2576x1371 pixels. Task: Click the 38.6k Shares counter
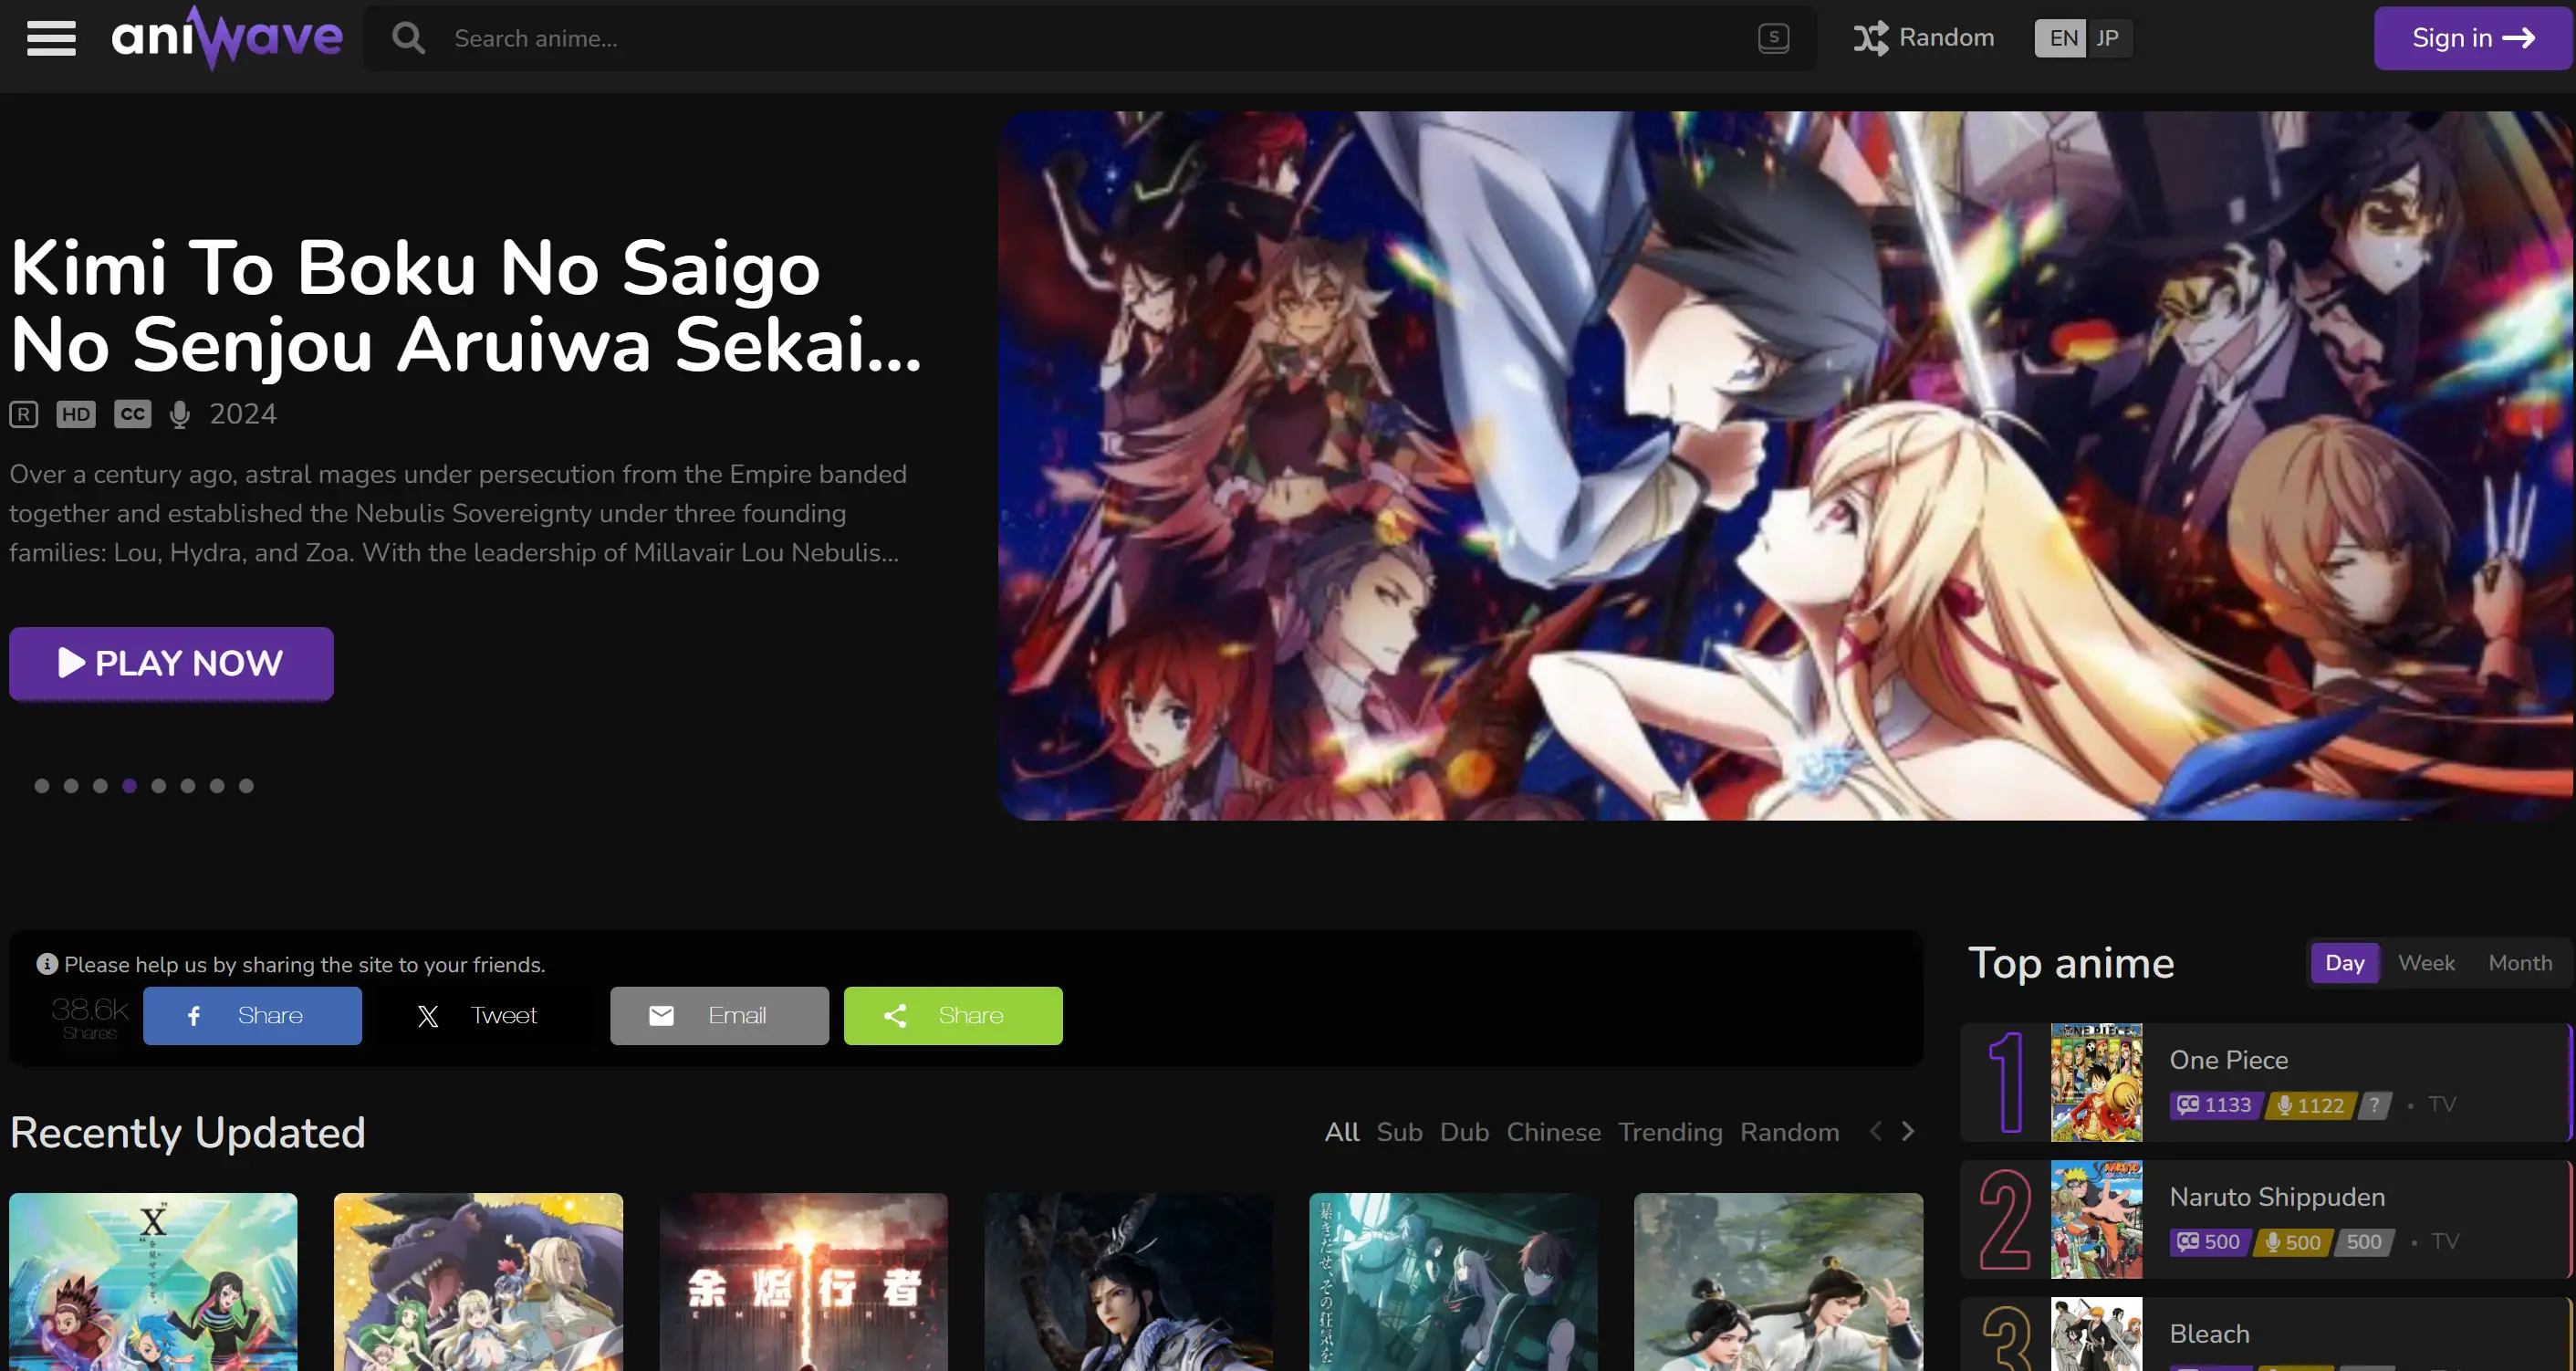90,1017
